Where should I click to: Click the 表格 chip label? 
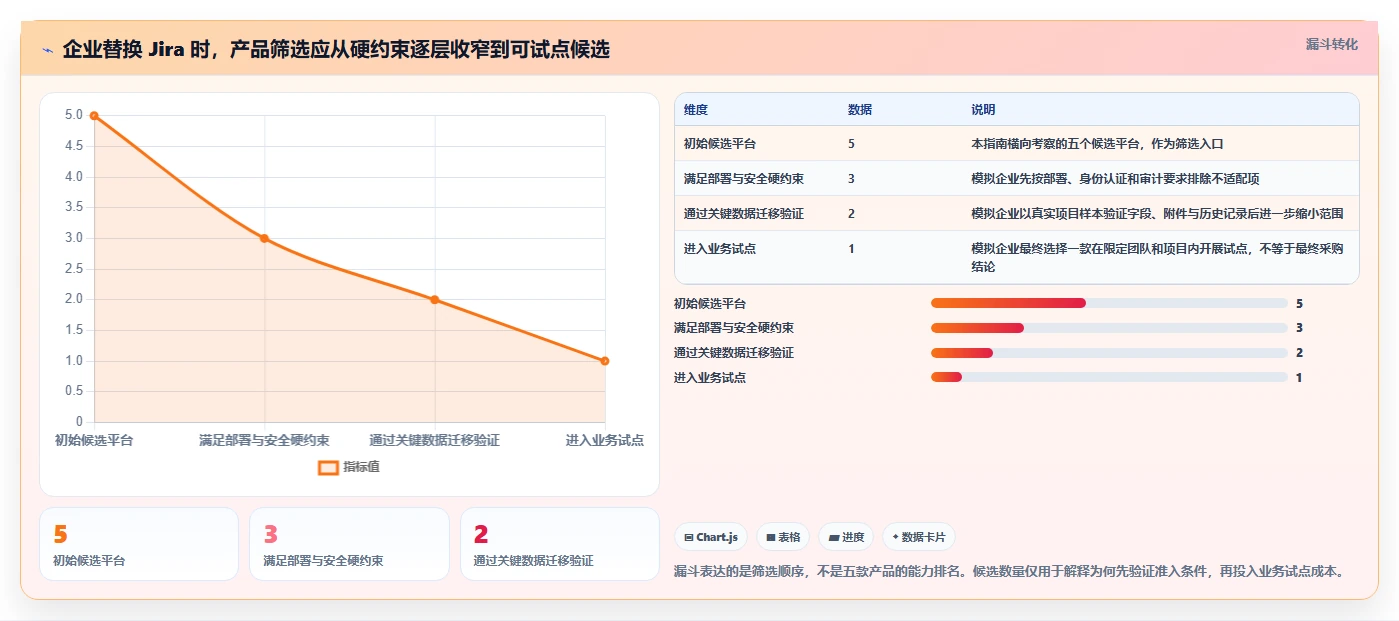tap(790, 538)
